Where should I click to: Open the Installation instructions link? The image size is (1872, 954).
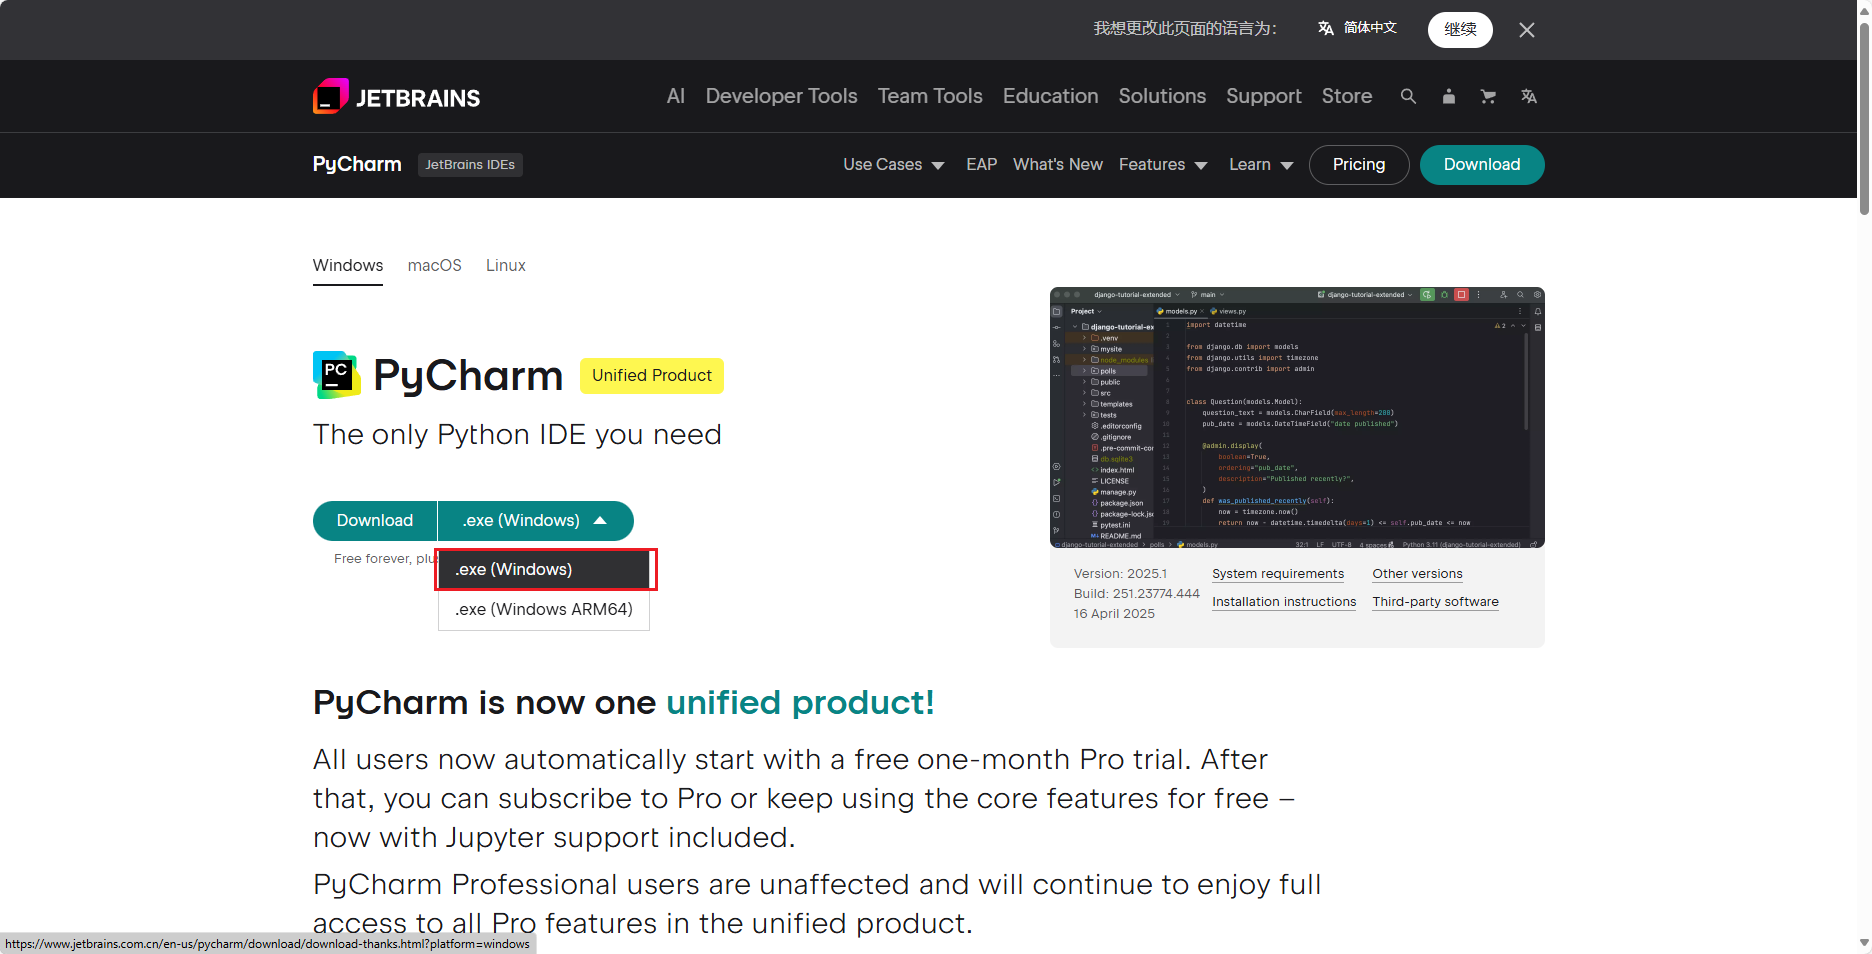tap(1284, 602)
